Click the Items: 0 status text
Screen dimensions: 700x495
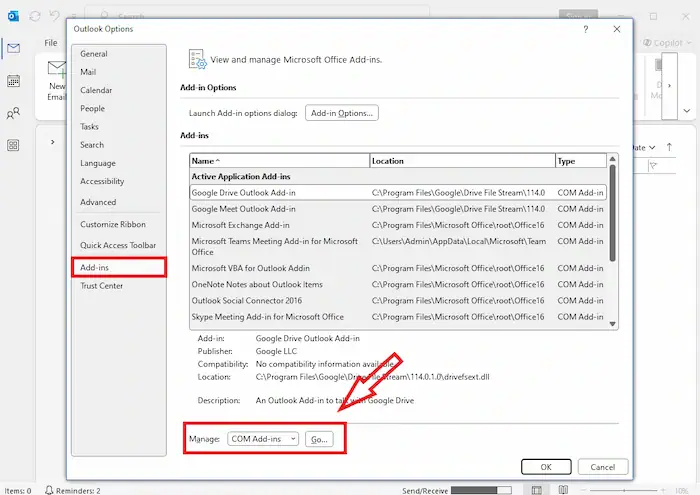pos(18,491)
